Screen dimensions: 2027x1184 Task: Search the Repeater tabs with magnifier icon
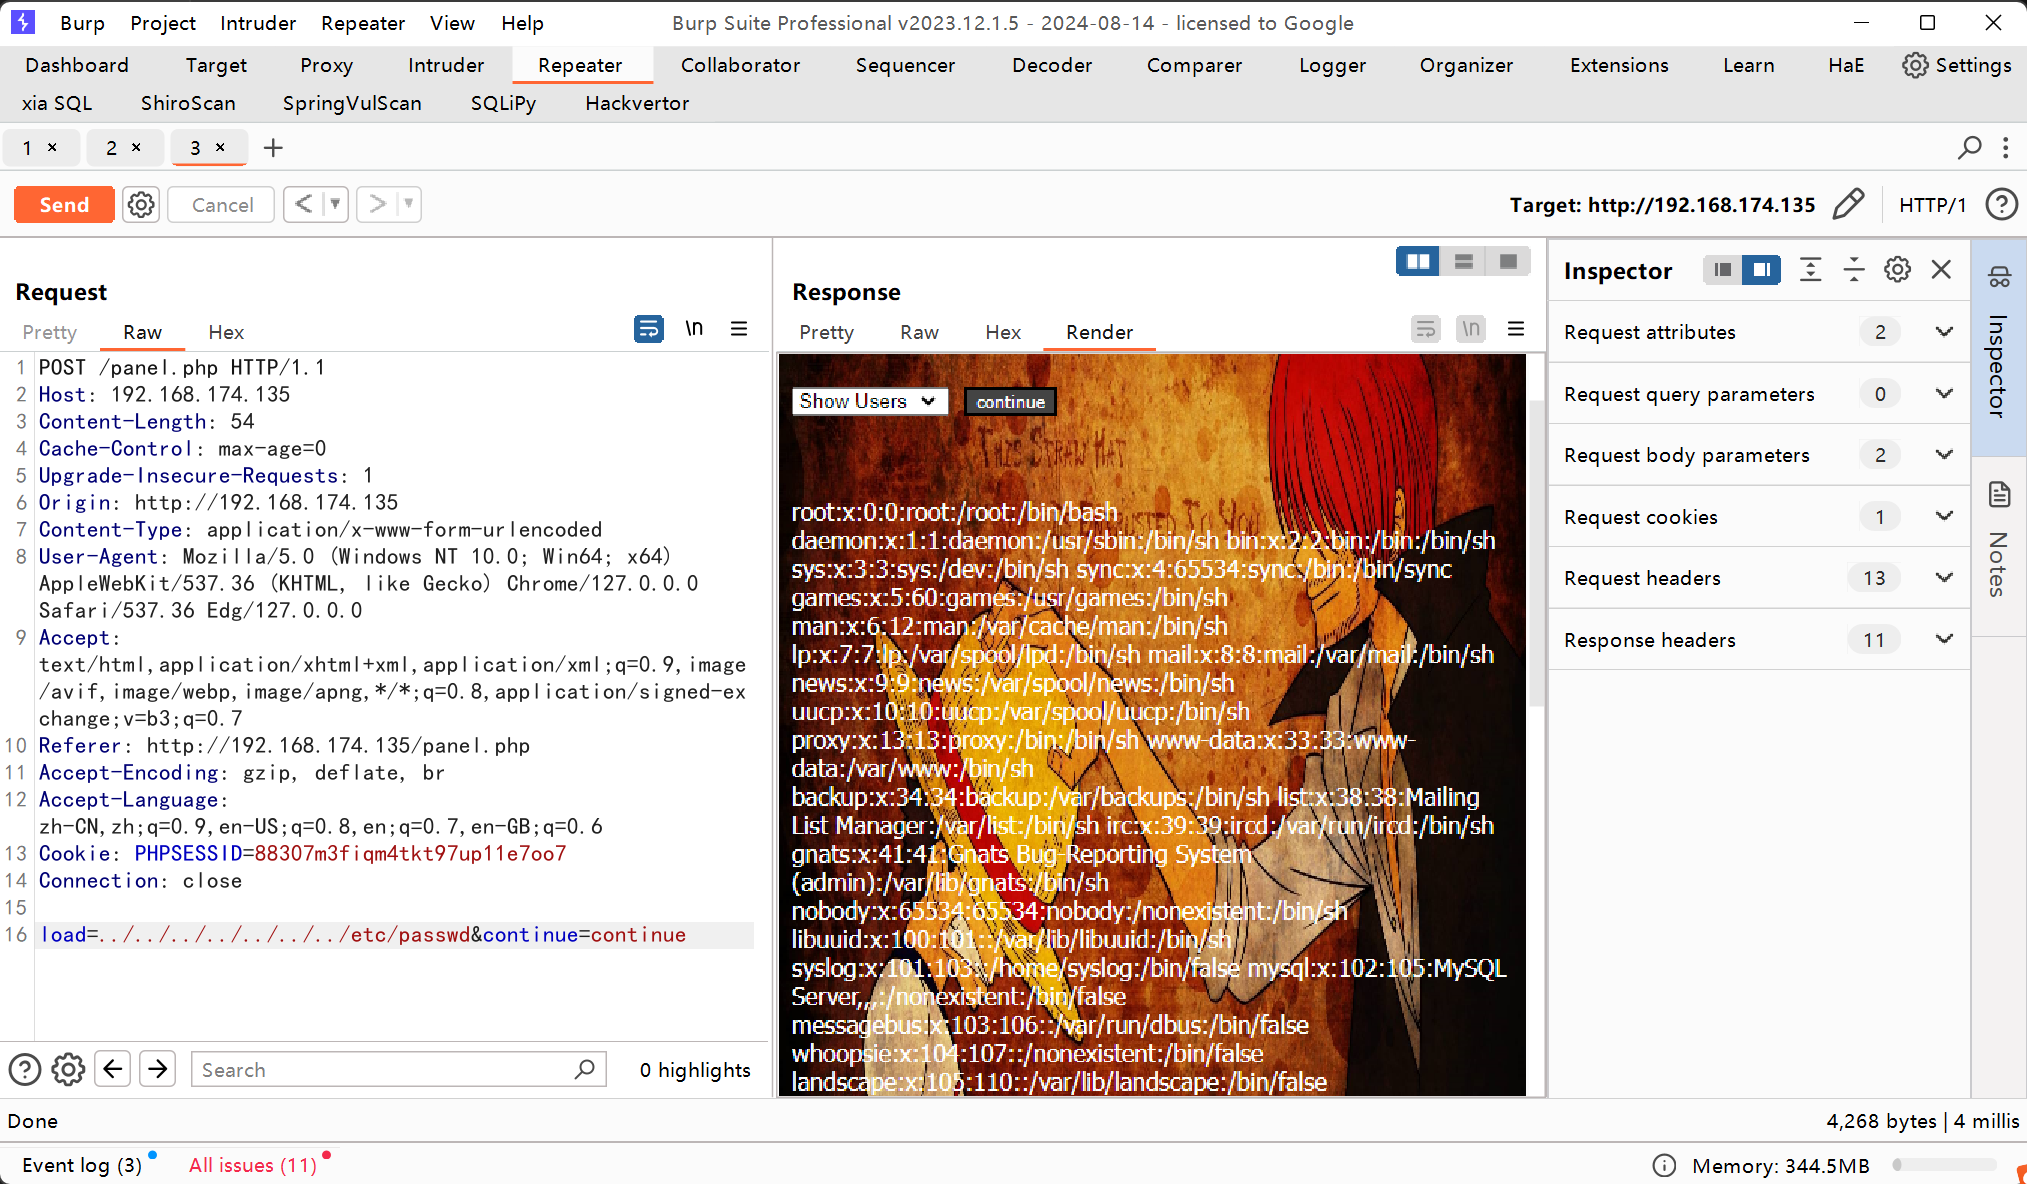tap(1969, 148)
